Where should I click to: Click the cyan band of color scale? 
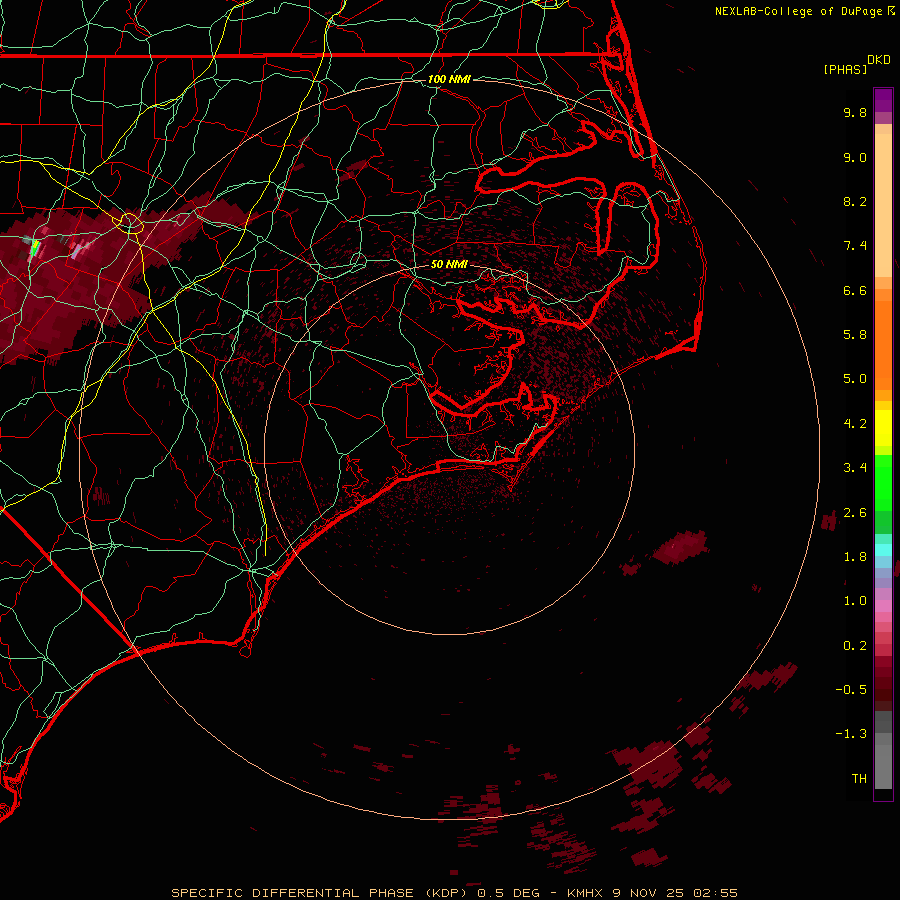click(x=883, y=550)
